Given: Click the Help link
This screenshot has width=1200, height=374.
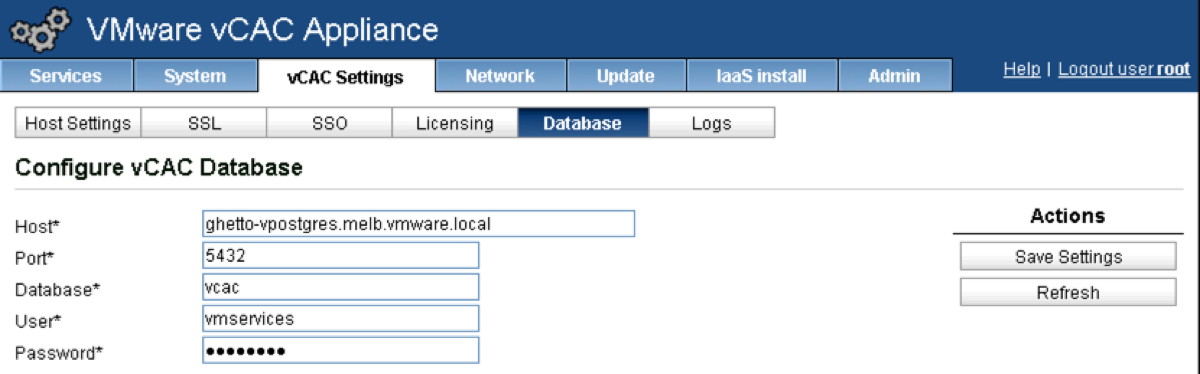Looking at the screenshot, I should tap(1022, 69).
